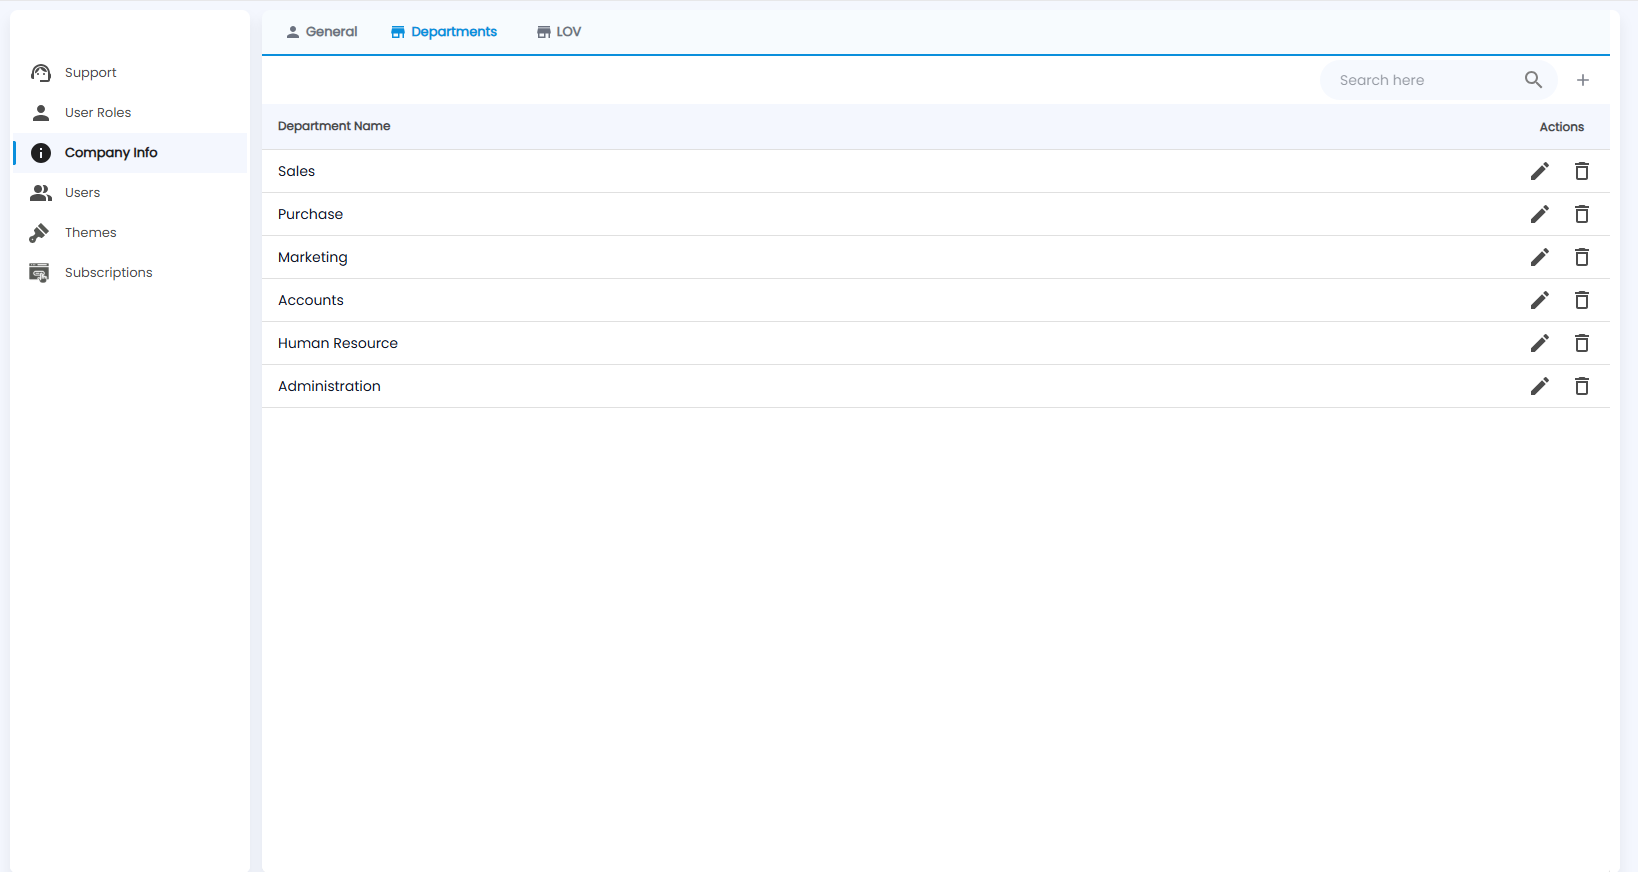Switch to the General tab
The width and height of the screenshot is (1638, 872).
click(322, 32)
